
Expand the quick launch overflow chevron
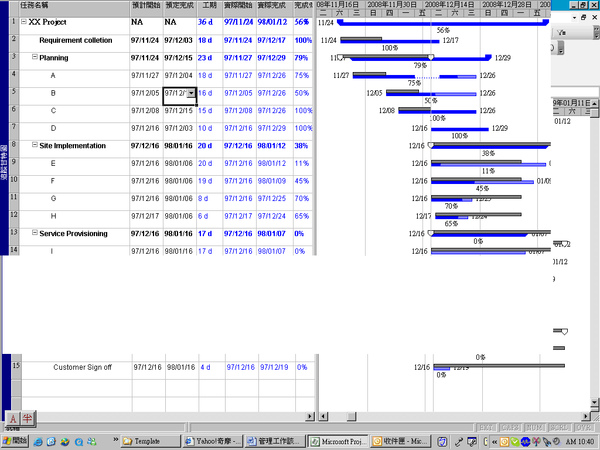click(116, 440)
